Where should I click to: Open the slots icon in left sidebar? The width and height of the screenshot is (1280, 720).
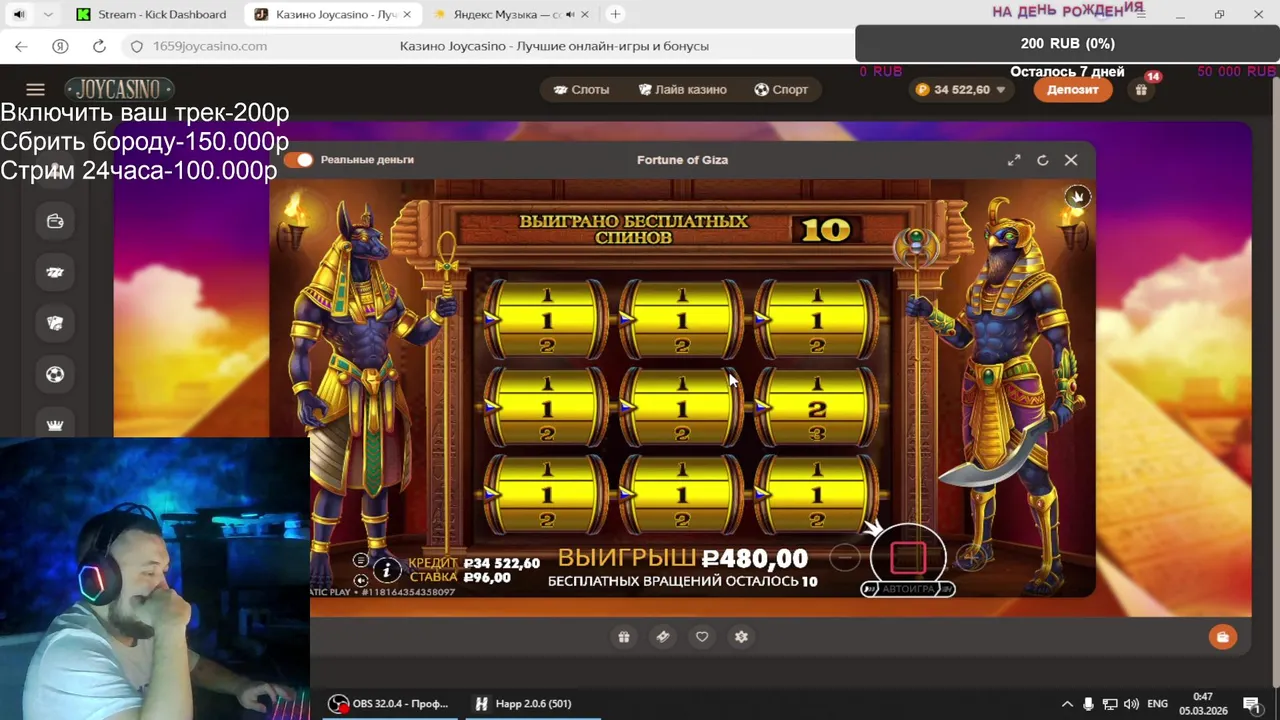click(x=55, y=272)
